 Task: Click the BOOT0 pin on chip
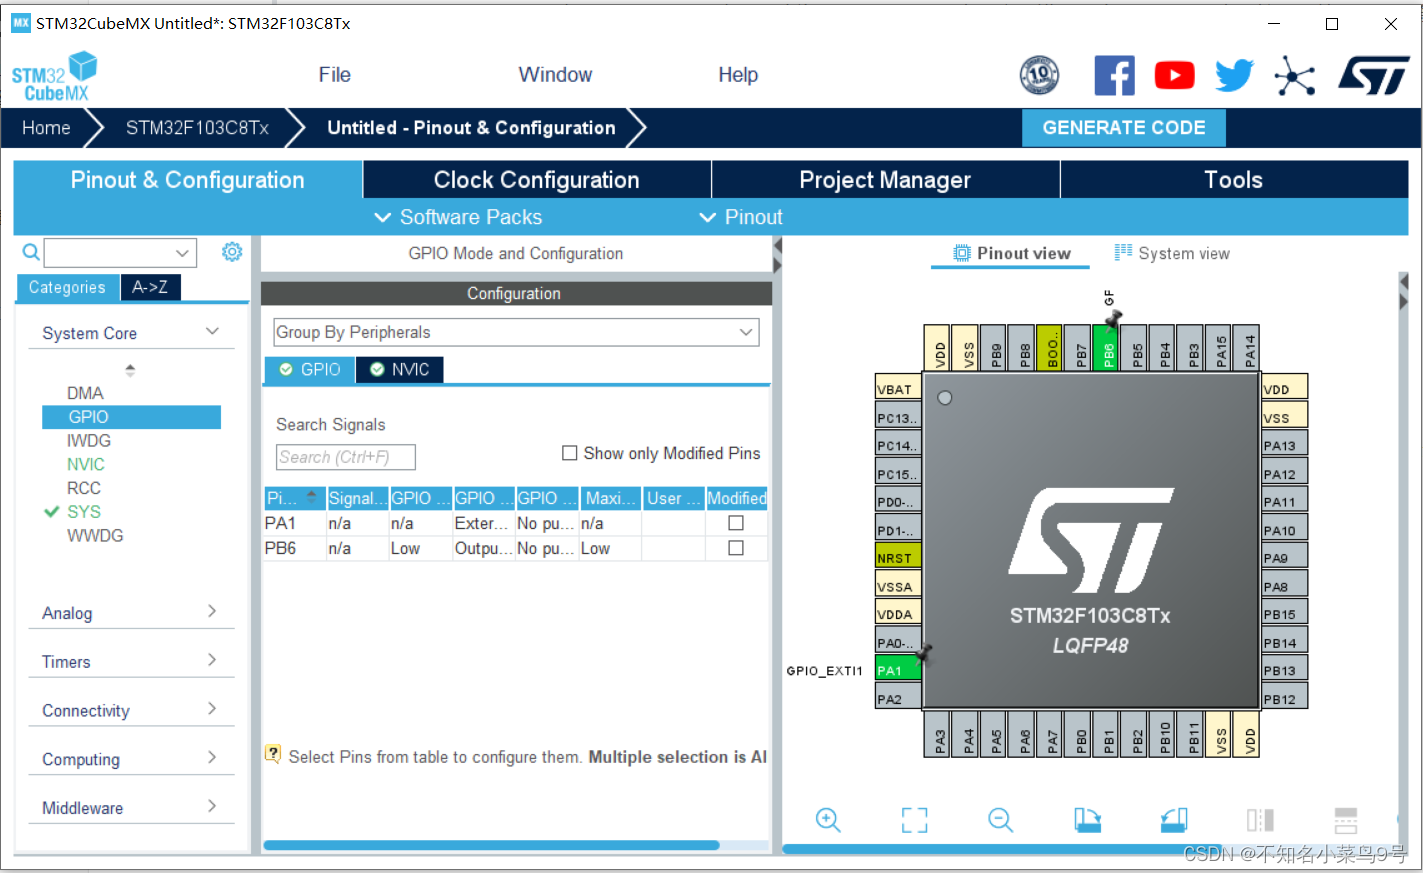coord(1049,348)
